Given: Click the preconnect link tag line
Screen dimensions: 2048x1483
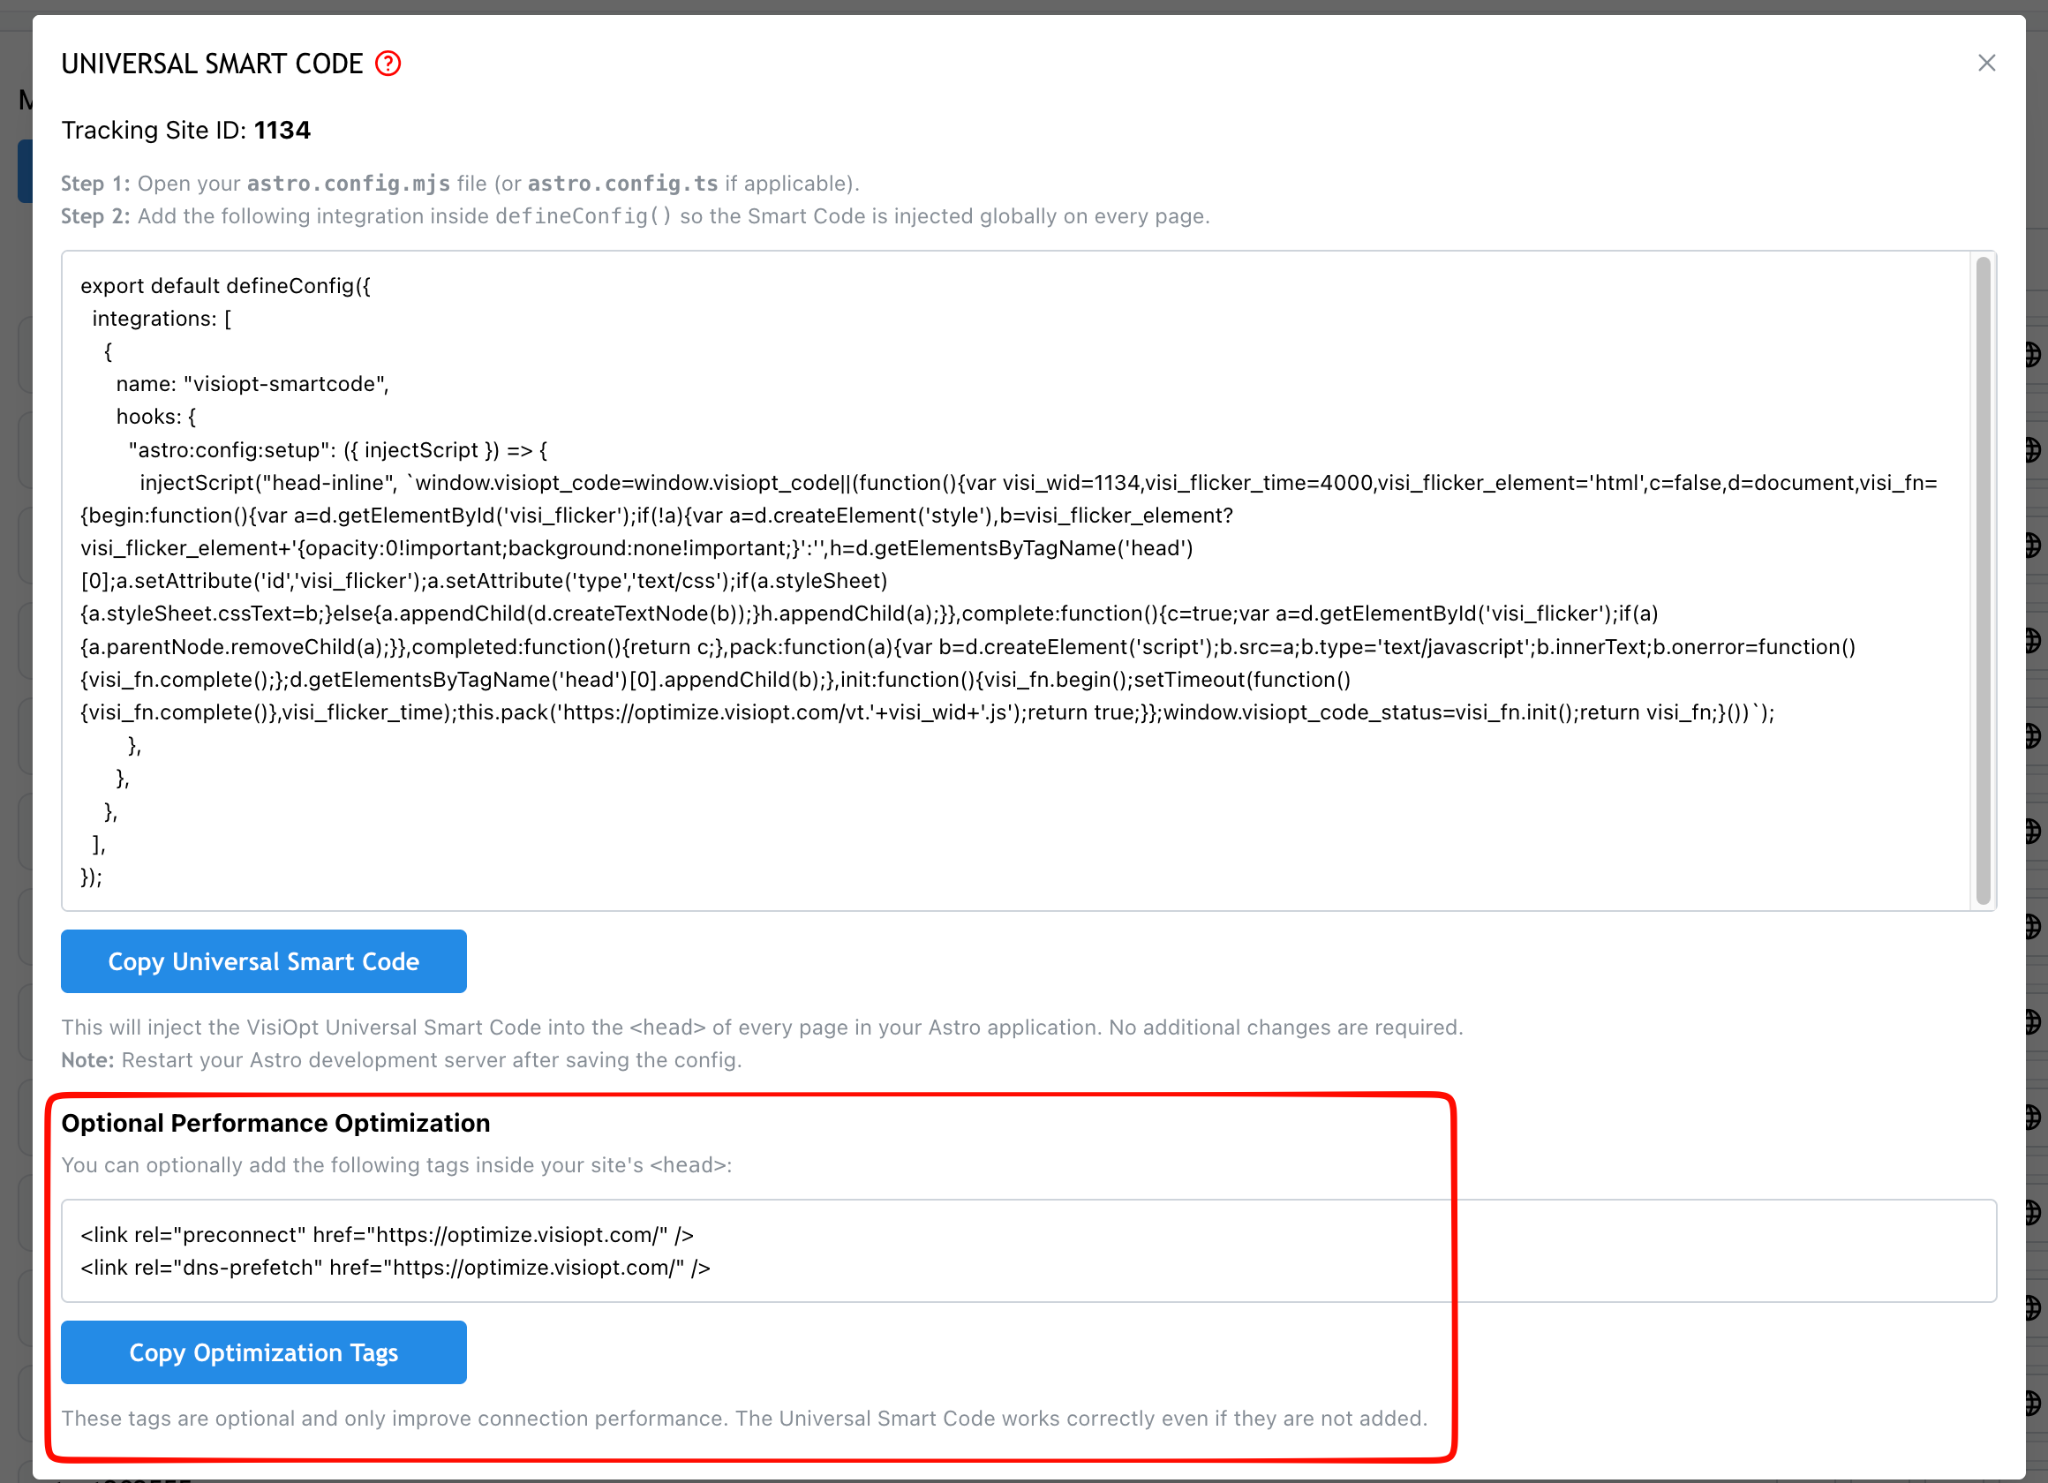Looking at the screenshot, I should coord(387,1235).
